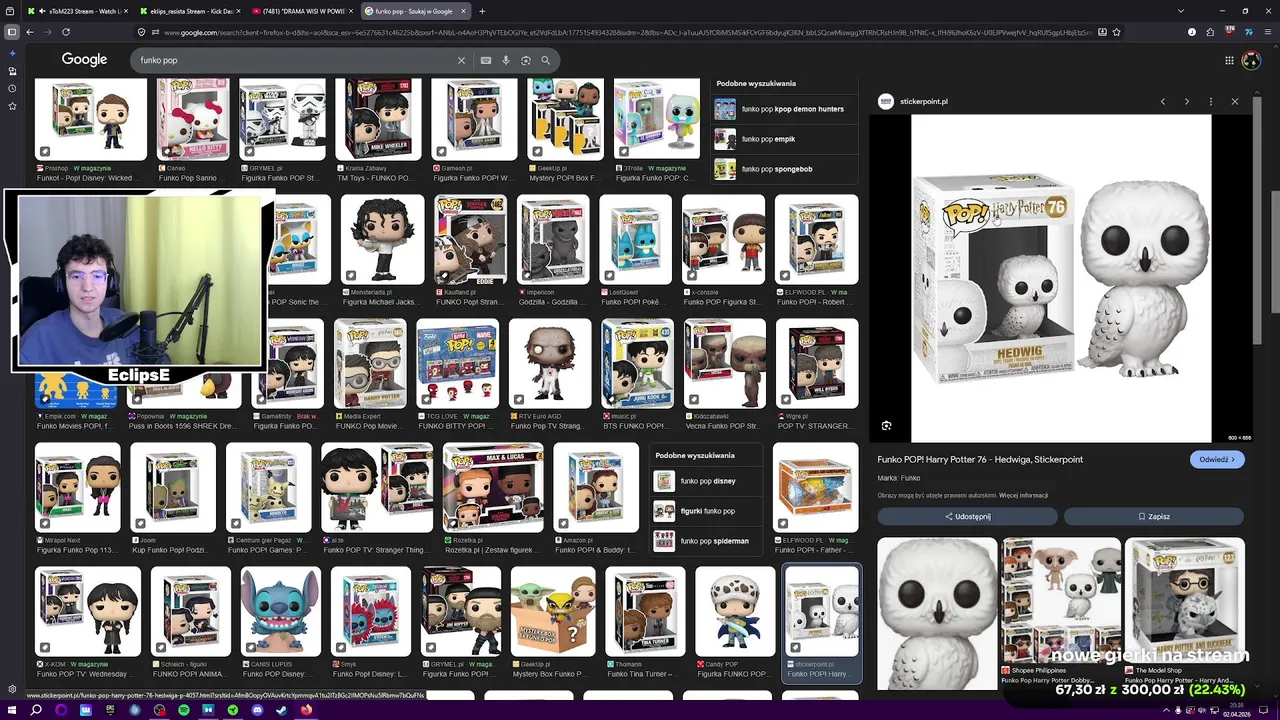Search by image with Google Lens
The image size is (1280, 720).
click(526, 60)
